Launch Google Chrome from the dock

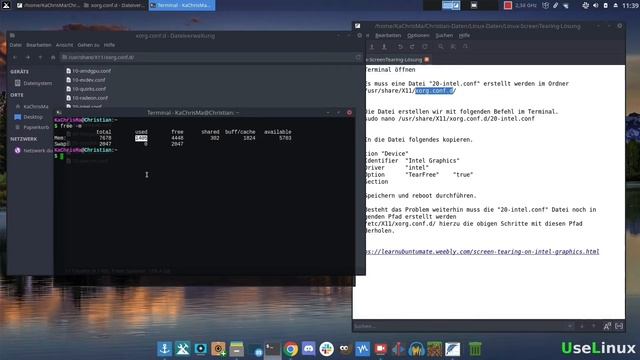click(291, 349)
